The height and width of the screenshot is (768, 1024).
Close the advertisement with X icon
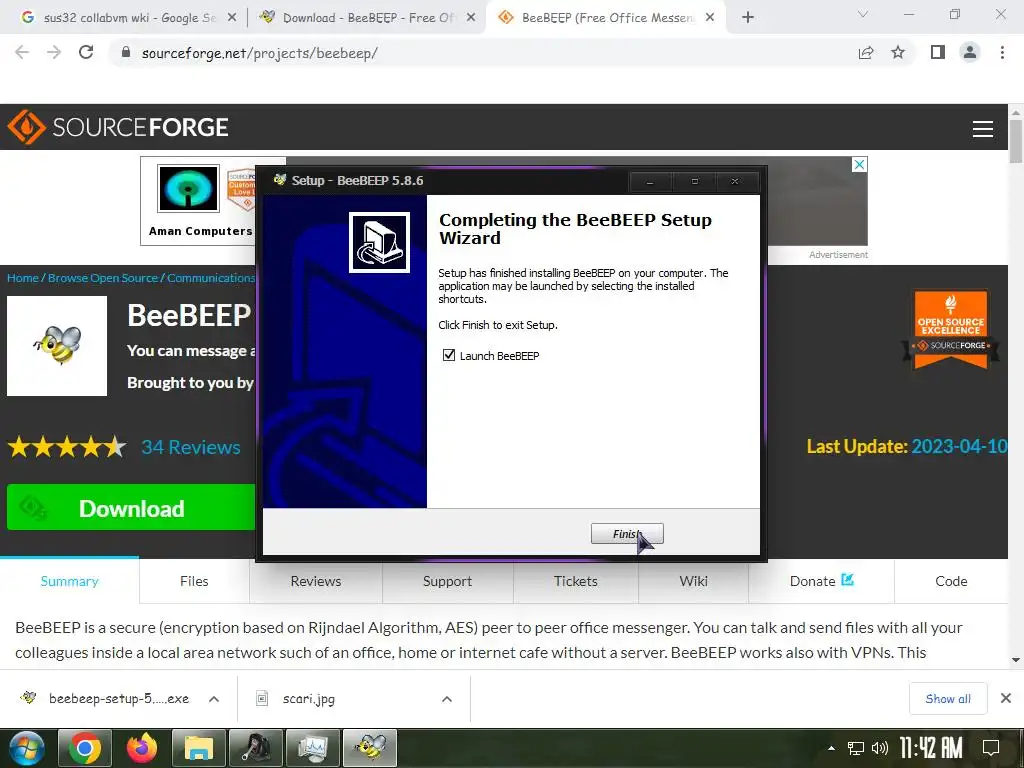click(859, 165)
